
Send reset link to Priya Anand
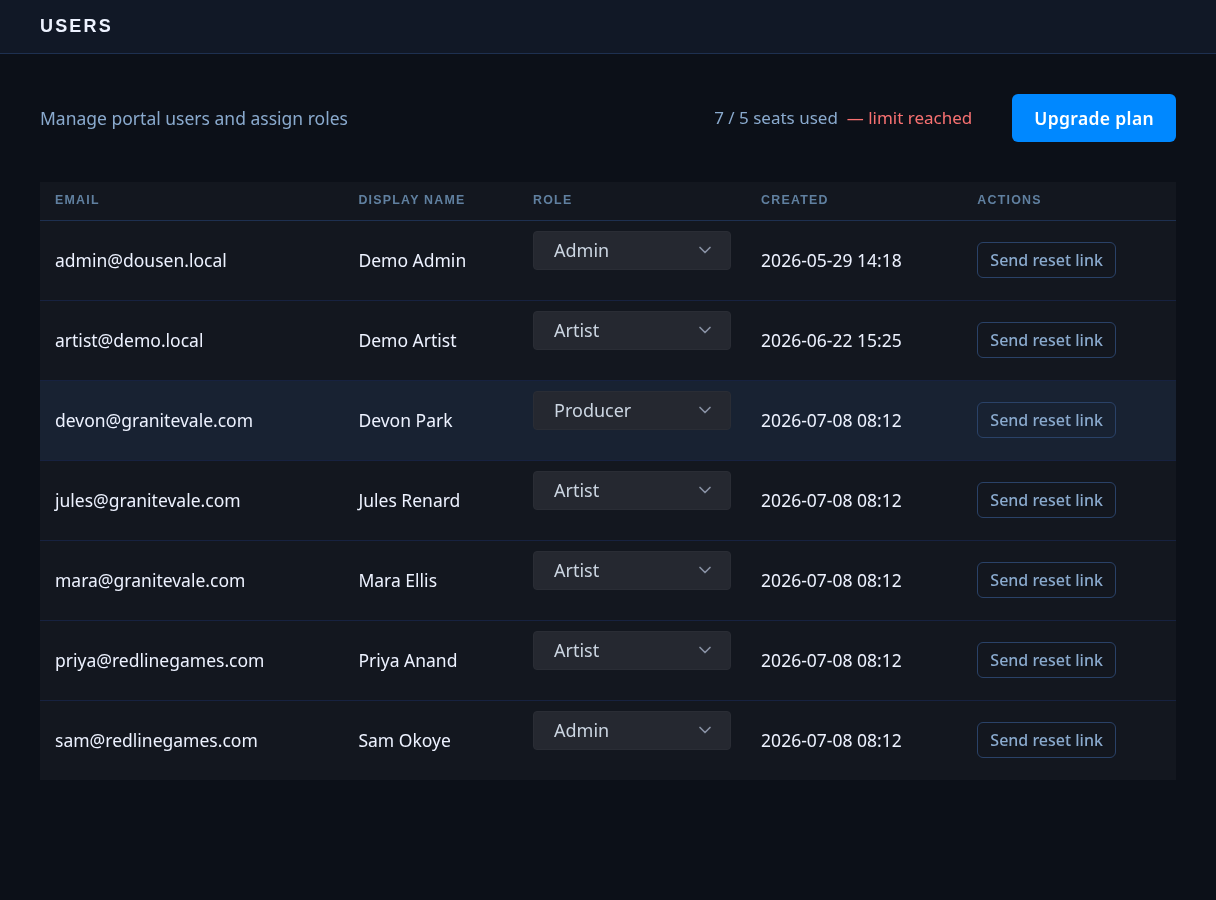click(1046, 660)
